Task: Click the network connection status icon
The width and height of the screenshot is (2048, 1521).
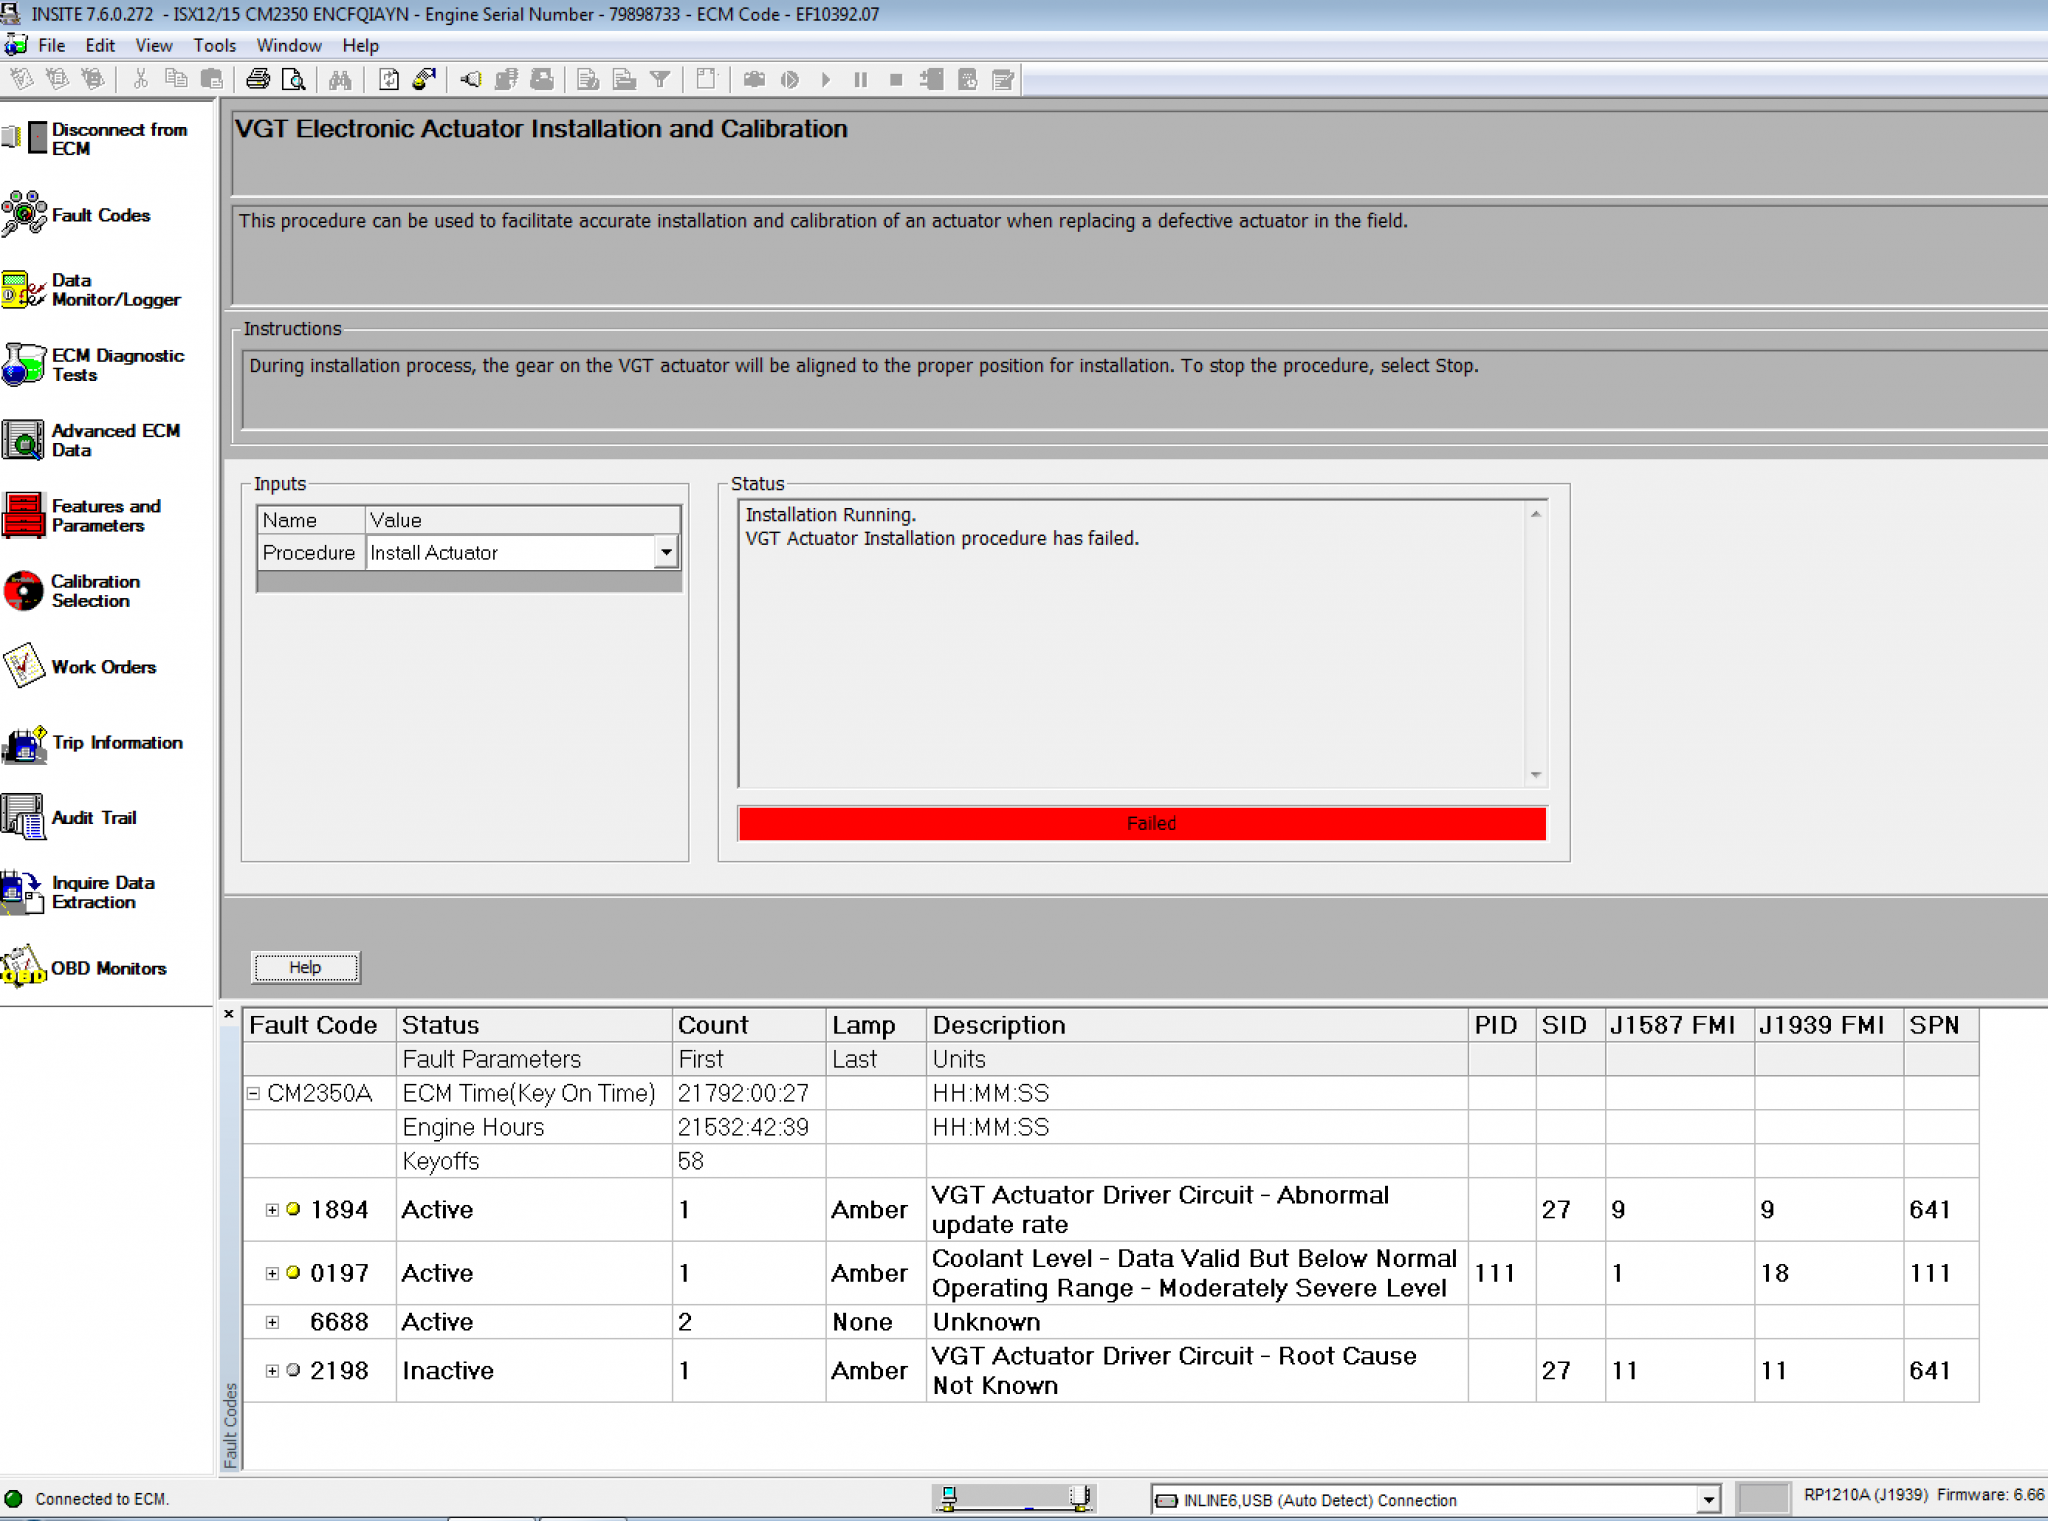Action: tap(1015, 1498)
